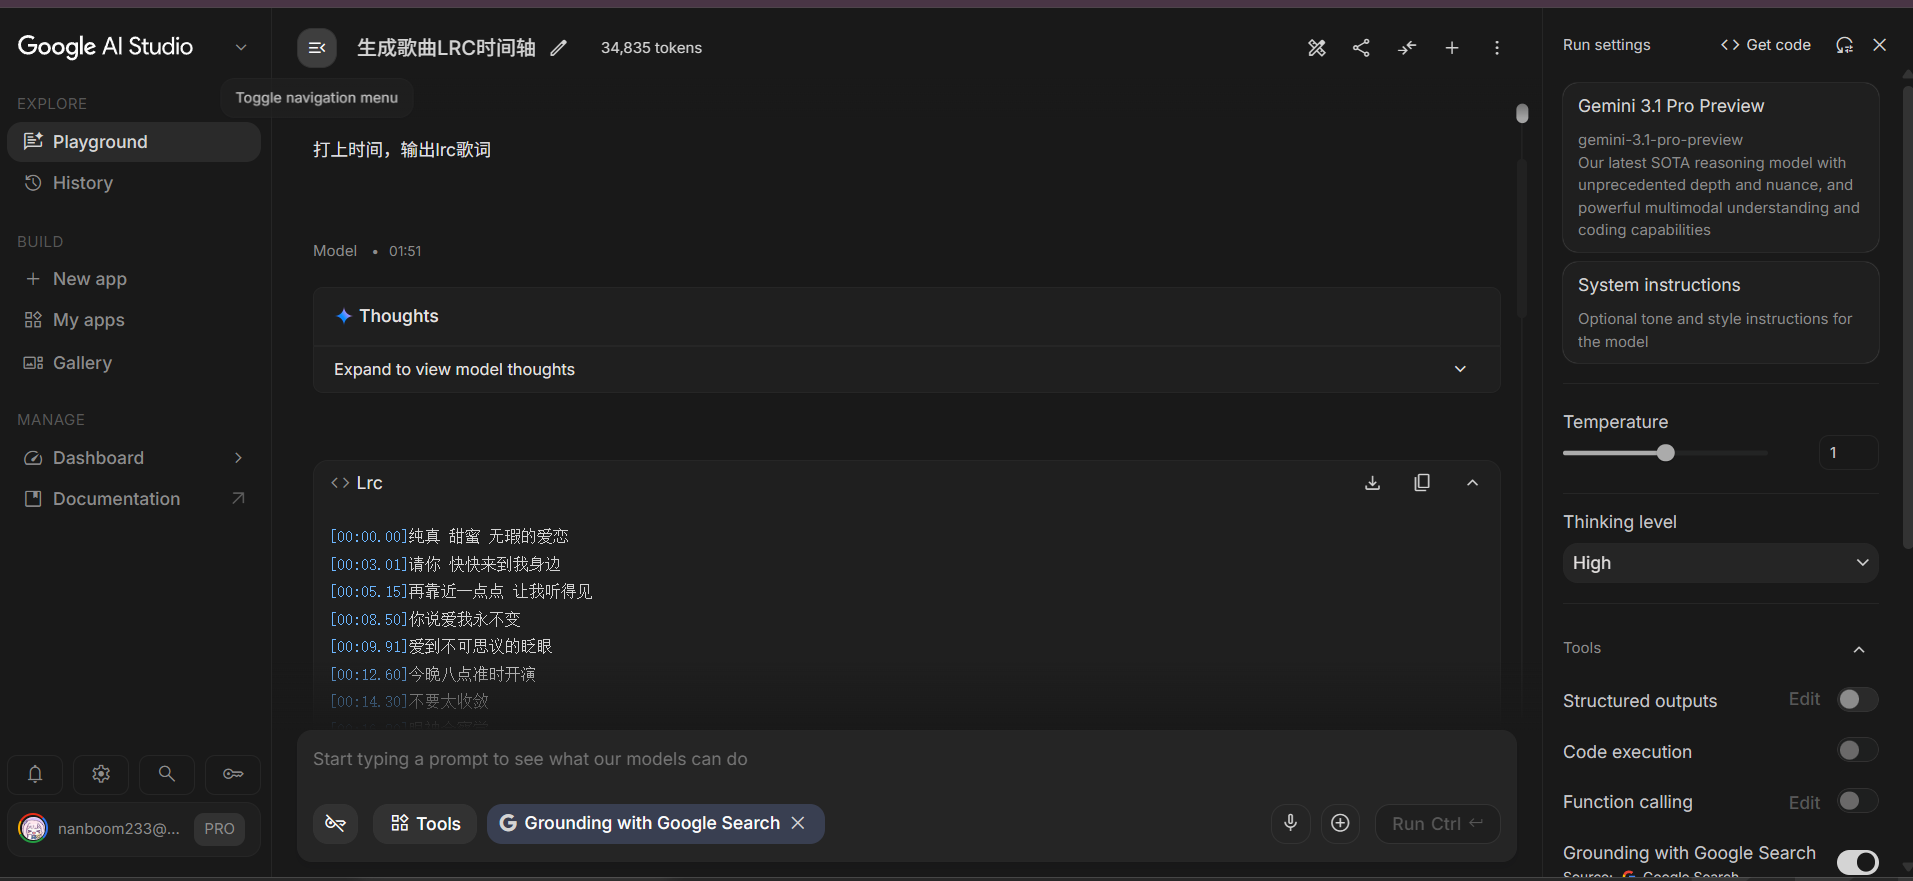Start voice input with microphone icon
This screenshot has height=881, width=1913.
[x=1291, y=823]
